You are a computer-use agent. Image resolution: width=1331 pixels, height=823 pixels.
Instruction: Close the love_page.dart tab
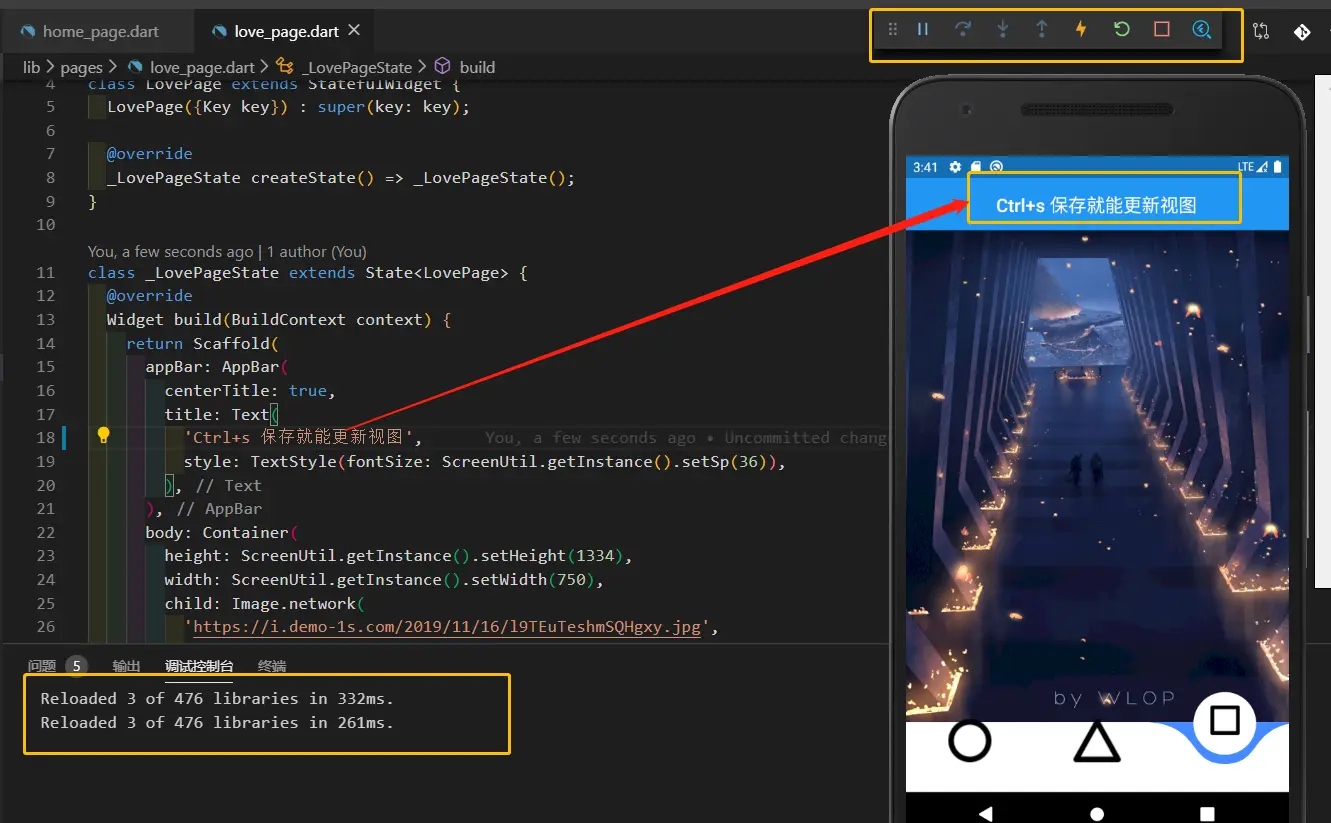354,31
